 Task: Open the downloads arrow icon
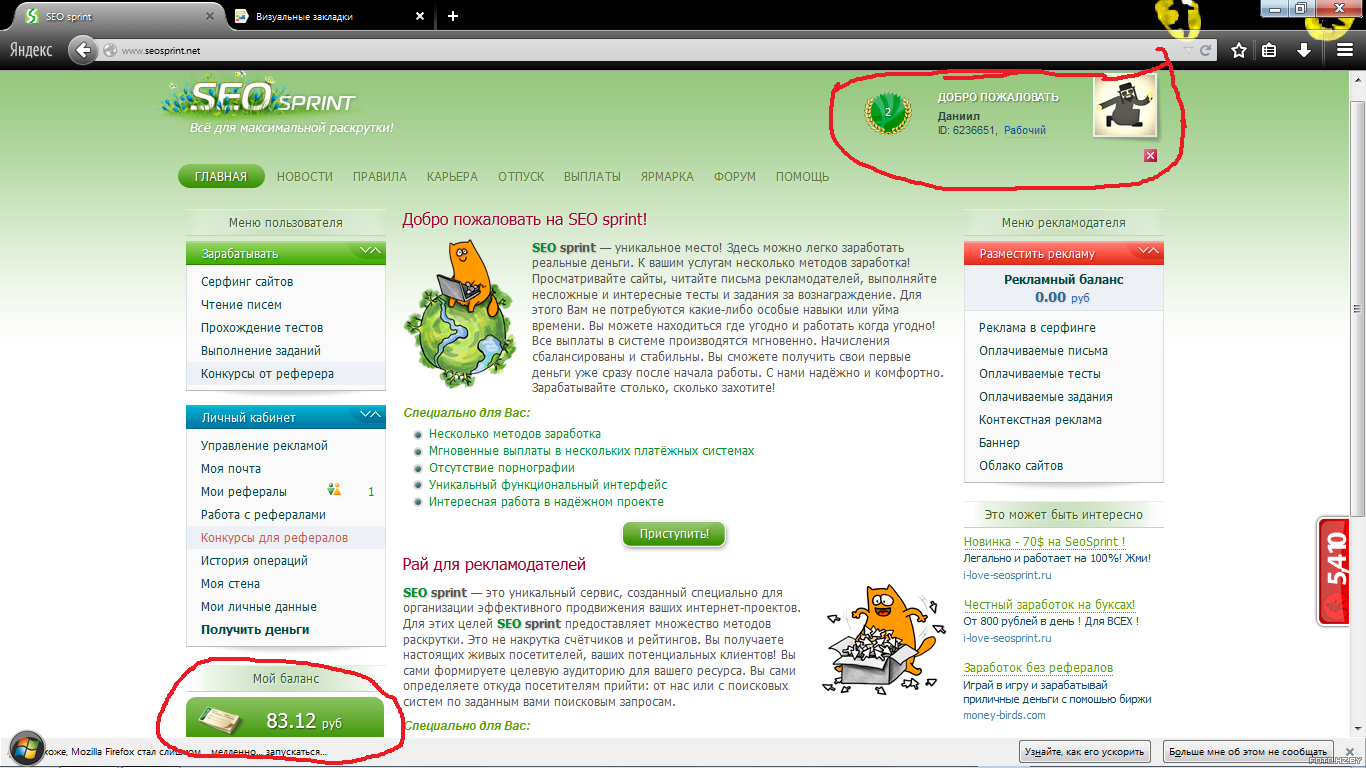1304,50
